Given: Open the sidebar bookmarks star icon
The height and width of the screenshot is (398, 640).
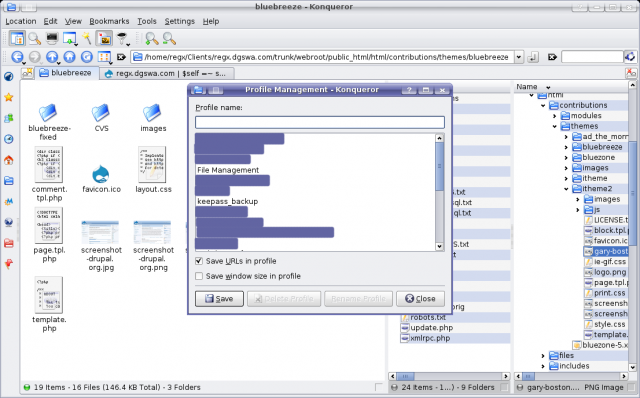Looking at the screenshot, I should (9, 97).
